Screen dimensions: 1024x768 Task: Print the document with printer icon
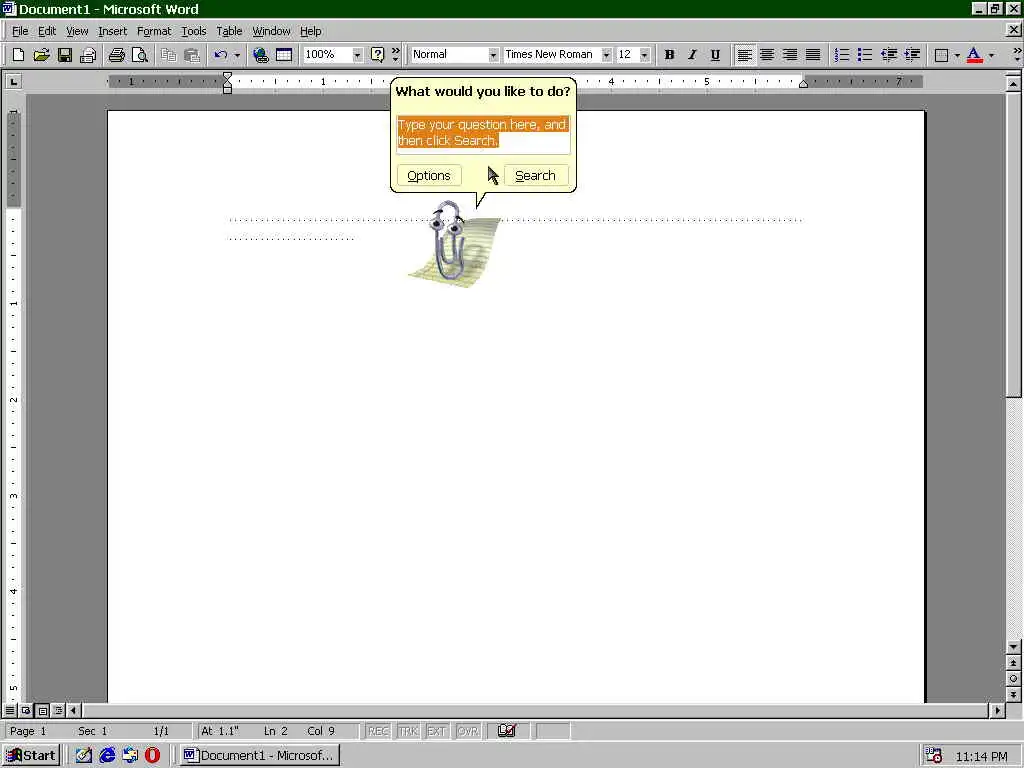116,55
